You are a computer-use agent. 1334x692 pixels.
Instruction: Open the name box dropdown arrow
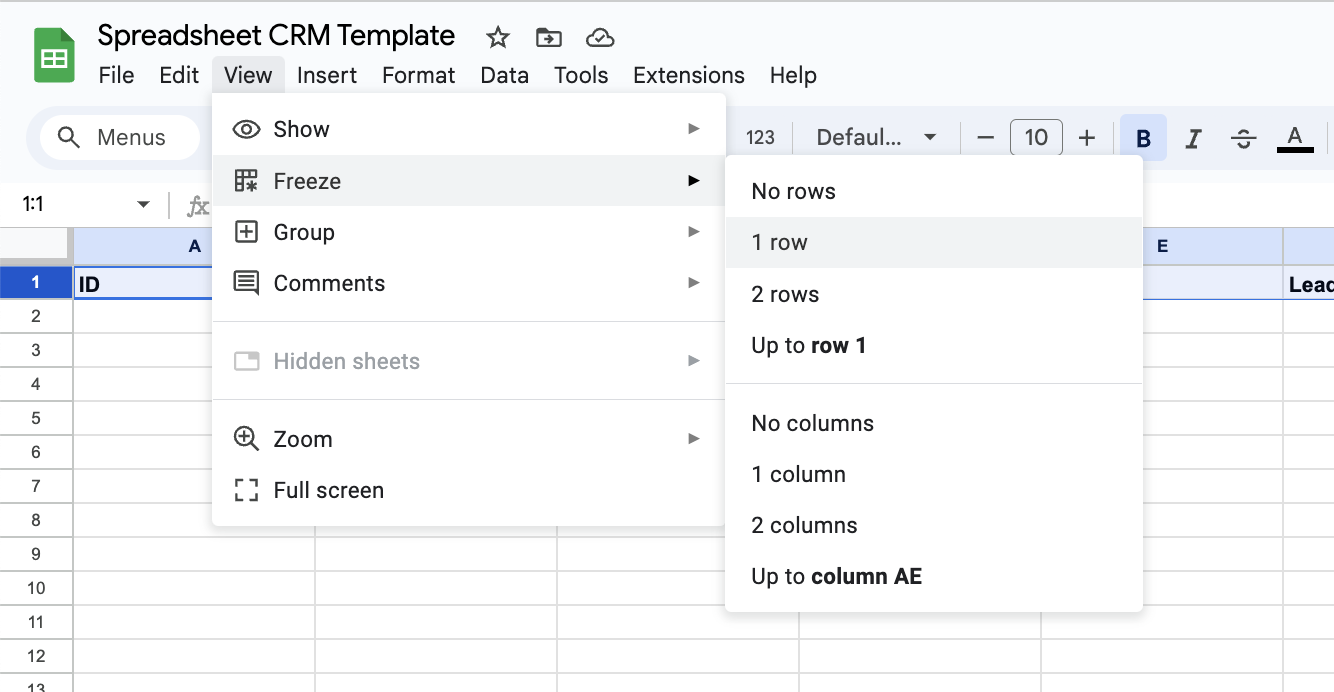coord(143,205)
